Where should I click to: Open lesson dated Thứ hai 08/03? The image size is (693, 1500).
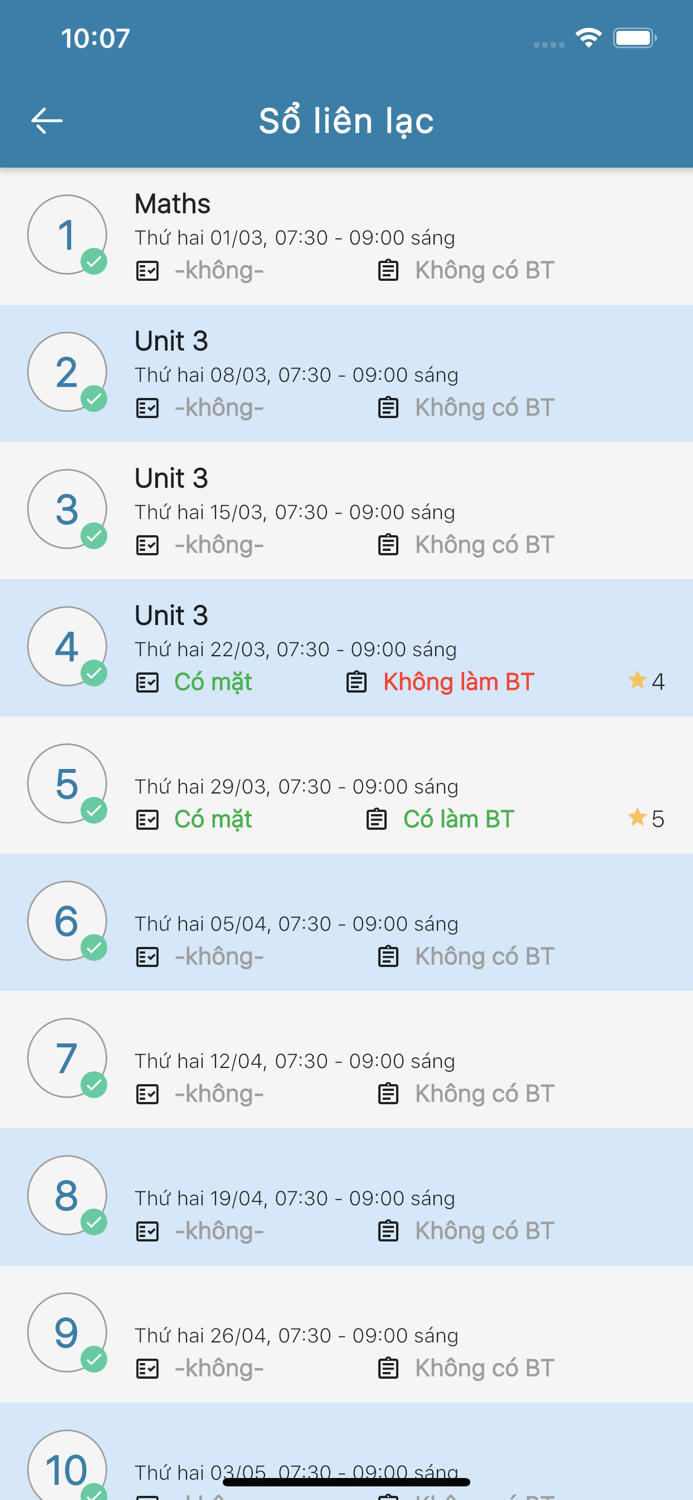point(296,375)
